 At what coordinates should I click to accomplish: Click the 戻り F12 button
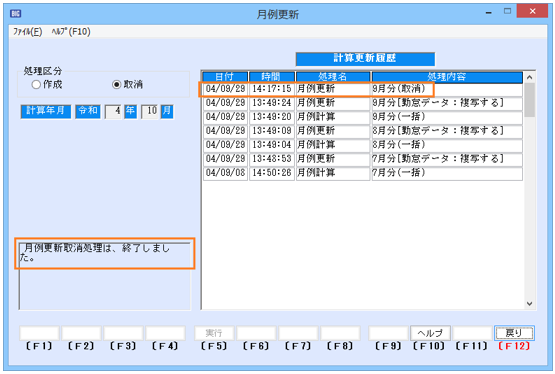(x=514, y=333)
